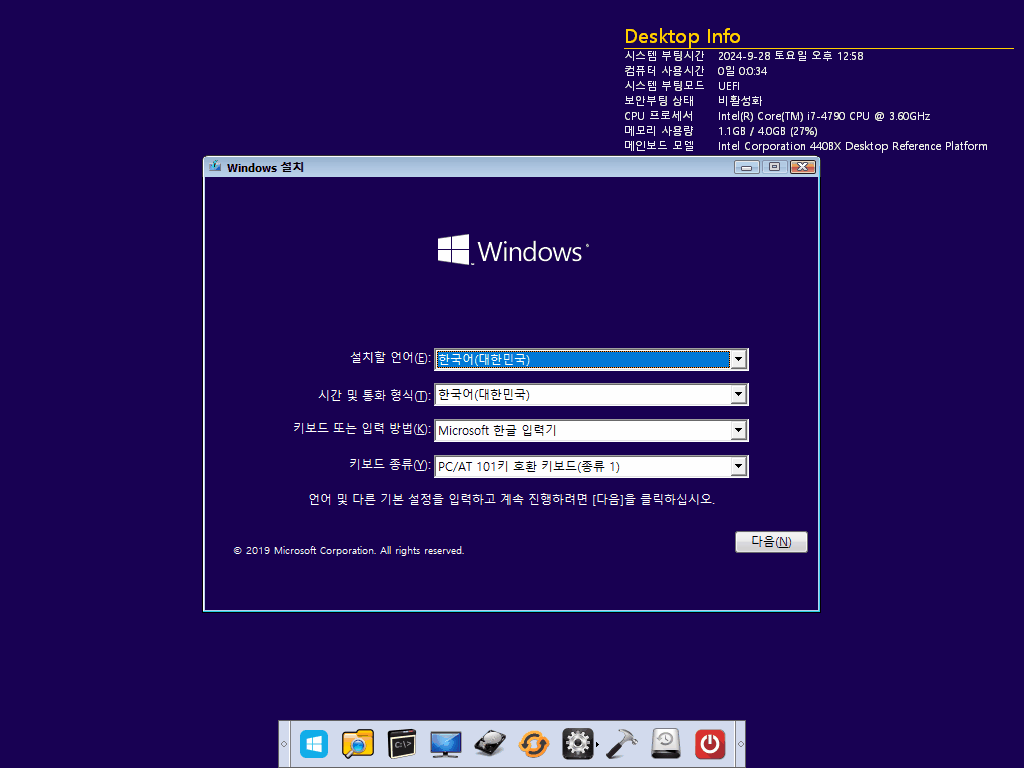Click the 키보드 또는 입력 방법(K) label
The width and height of the screenshot is (1024, 768).
361,428
